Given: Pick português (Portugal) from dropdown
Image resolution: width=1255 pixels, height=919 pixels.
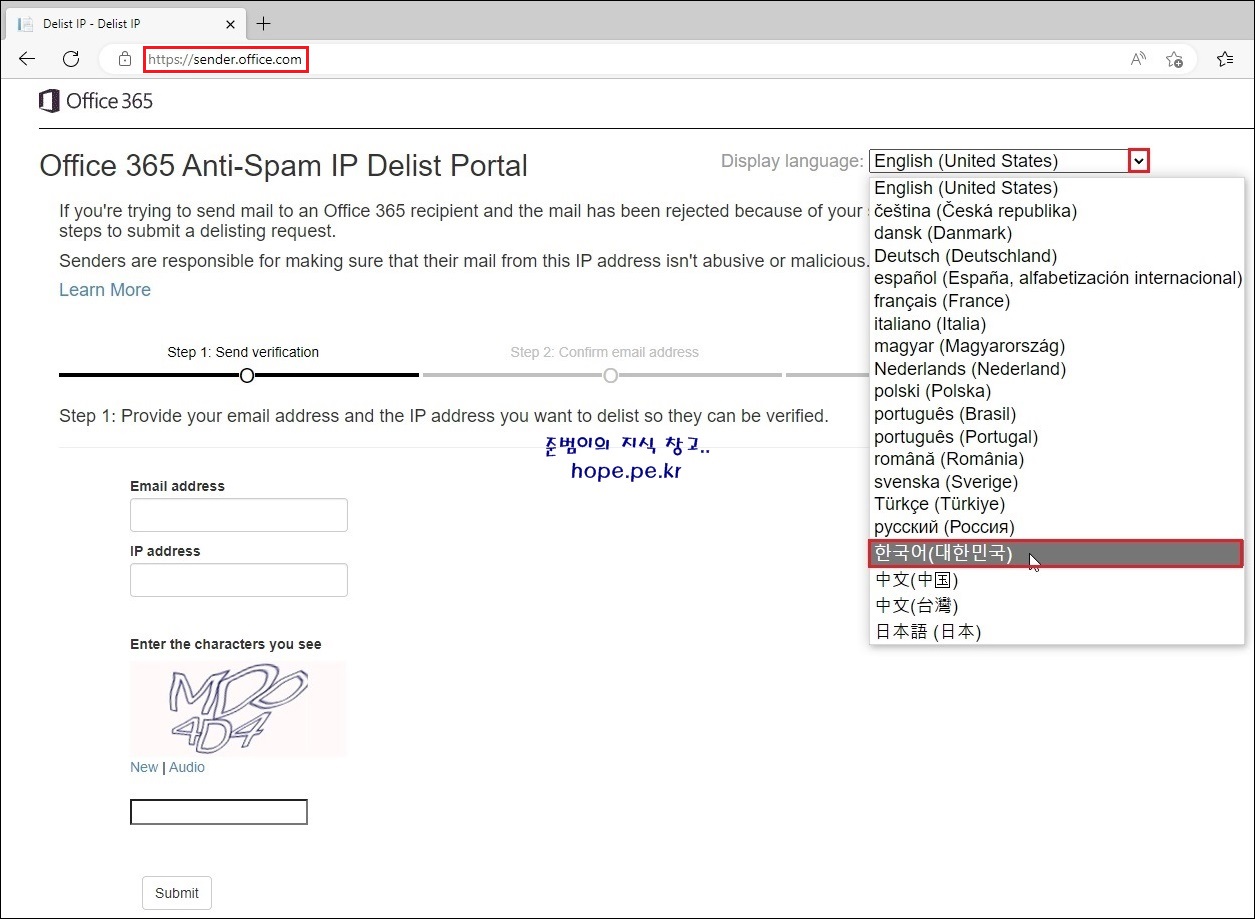Looking at the screenshot, I should pos(1057,437).
